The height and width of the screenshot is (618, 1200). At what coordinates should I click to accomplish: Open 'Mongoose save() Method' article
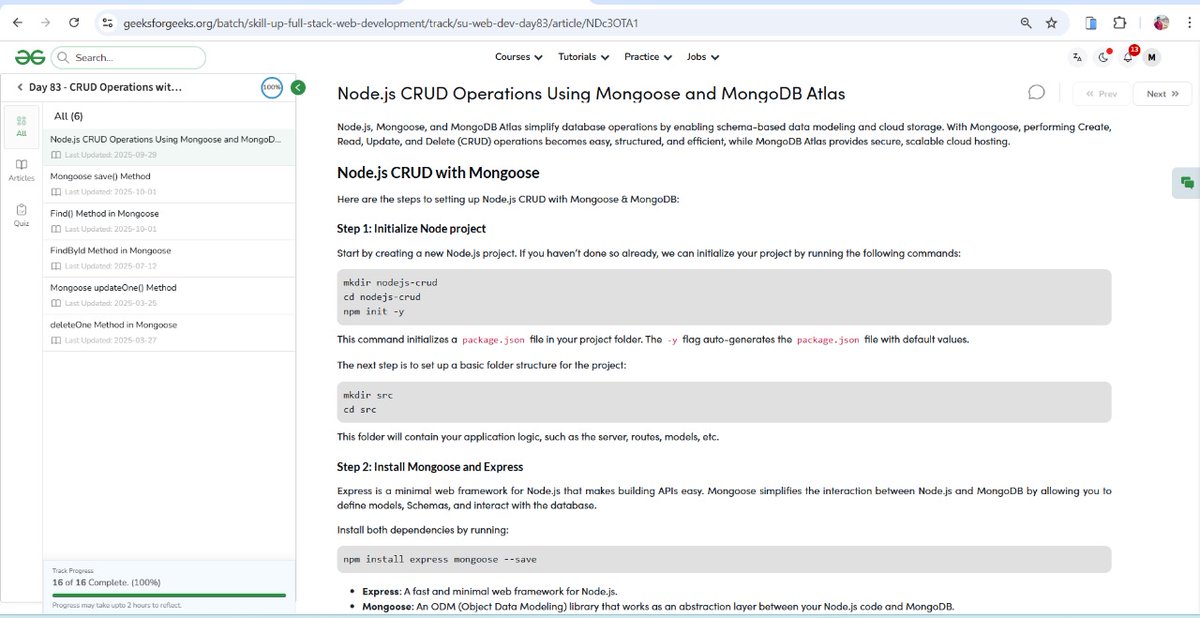pos(169,183)
